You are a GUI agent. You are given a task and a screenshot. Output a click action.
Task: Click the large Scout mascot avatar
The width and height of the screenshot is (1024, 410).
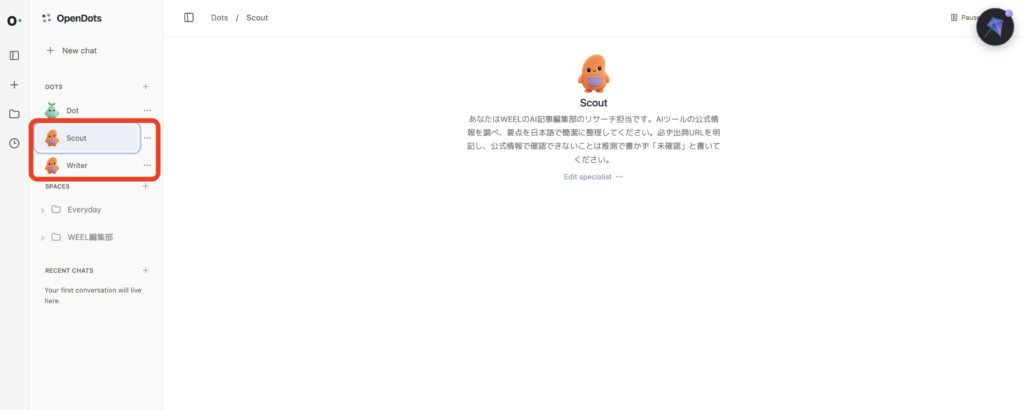[x=594, y=73]
